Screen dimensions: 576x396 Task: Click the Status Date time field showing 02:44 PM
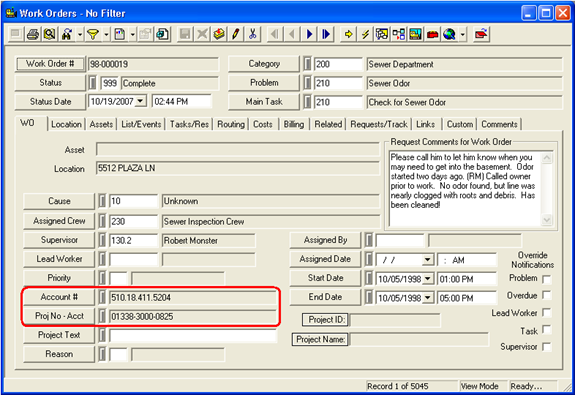point(182,101)
